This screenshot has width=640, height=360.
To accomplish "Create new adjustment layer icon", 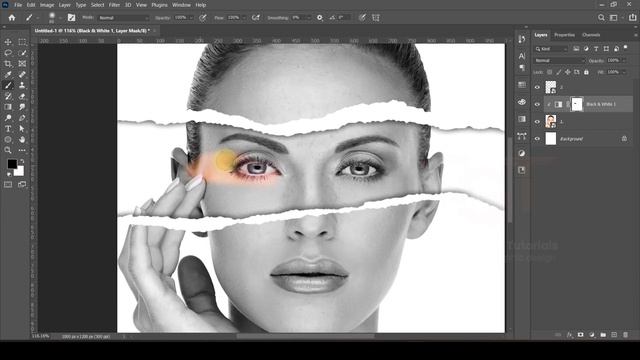I will tap(592, 335).
